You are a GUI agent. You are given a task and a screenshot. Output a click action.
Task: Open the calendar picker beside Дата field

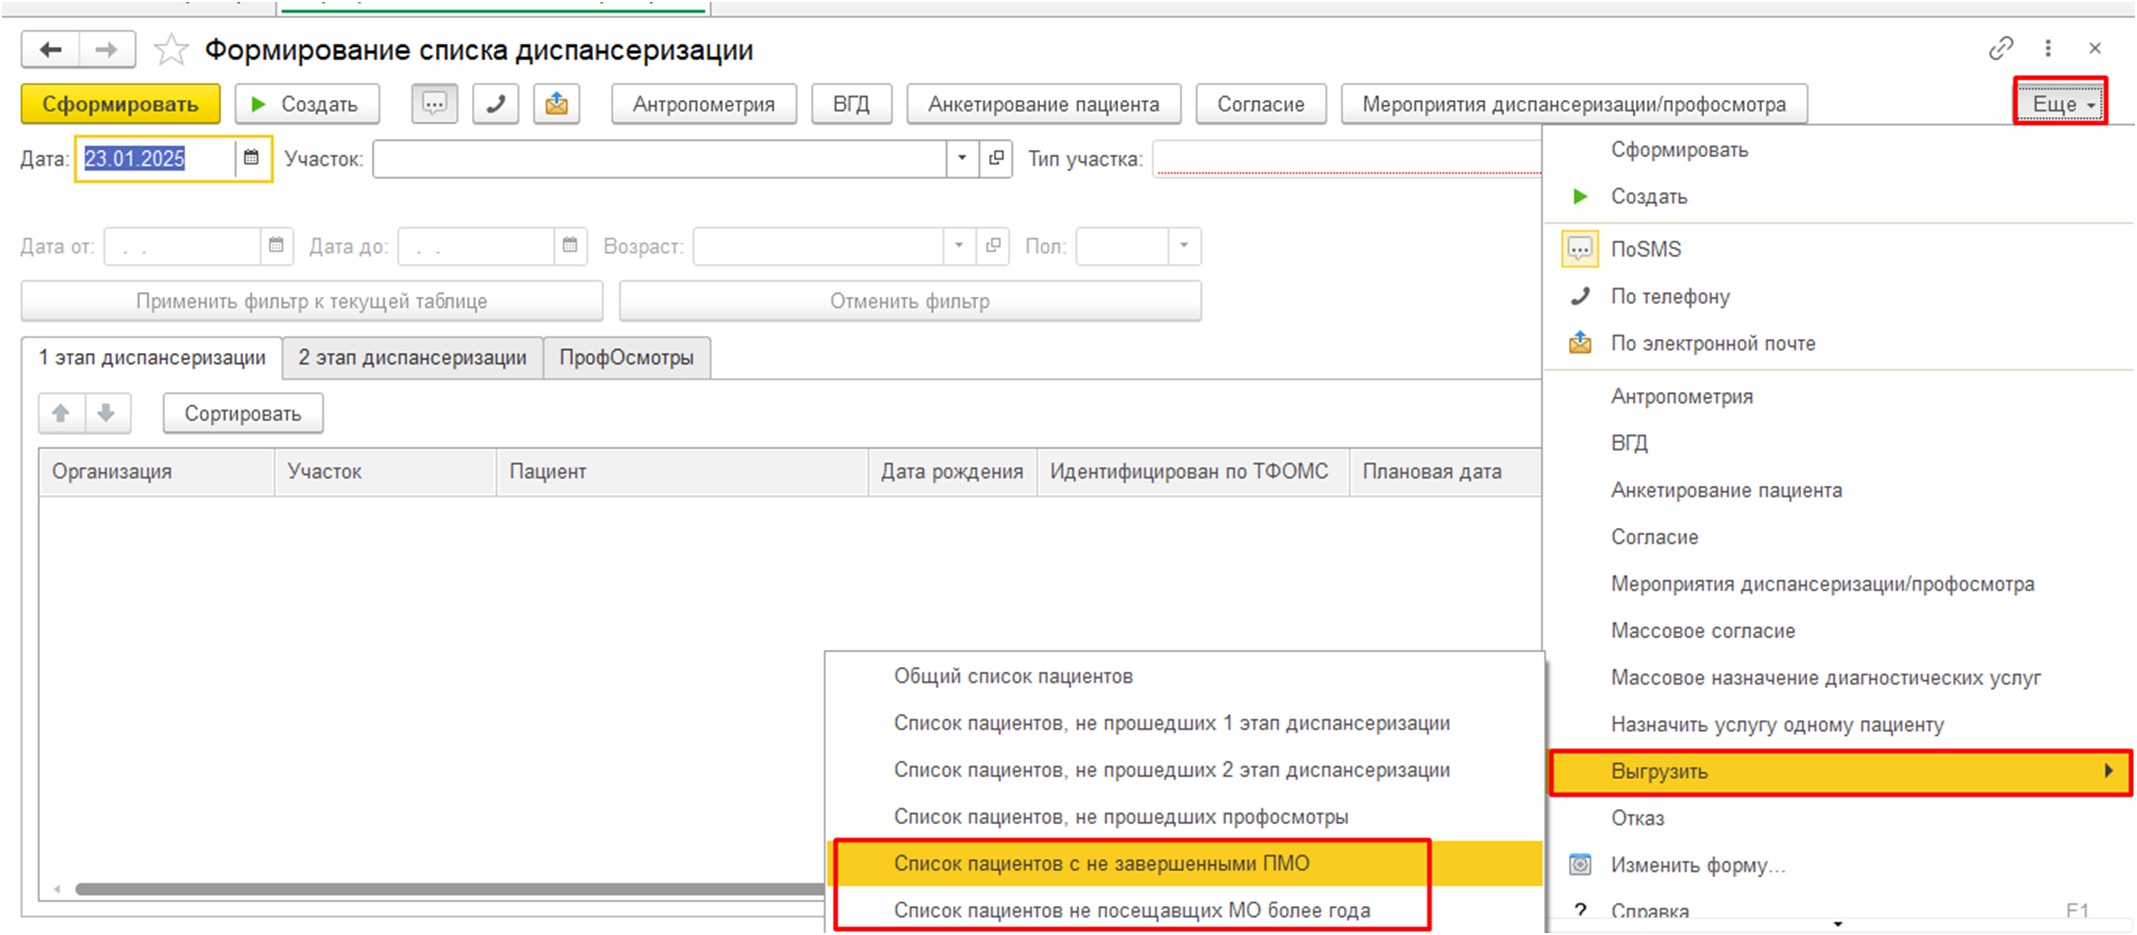pos(252,158)
